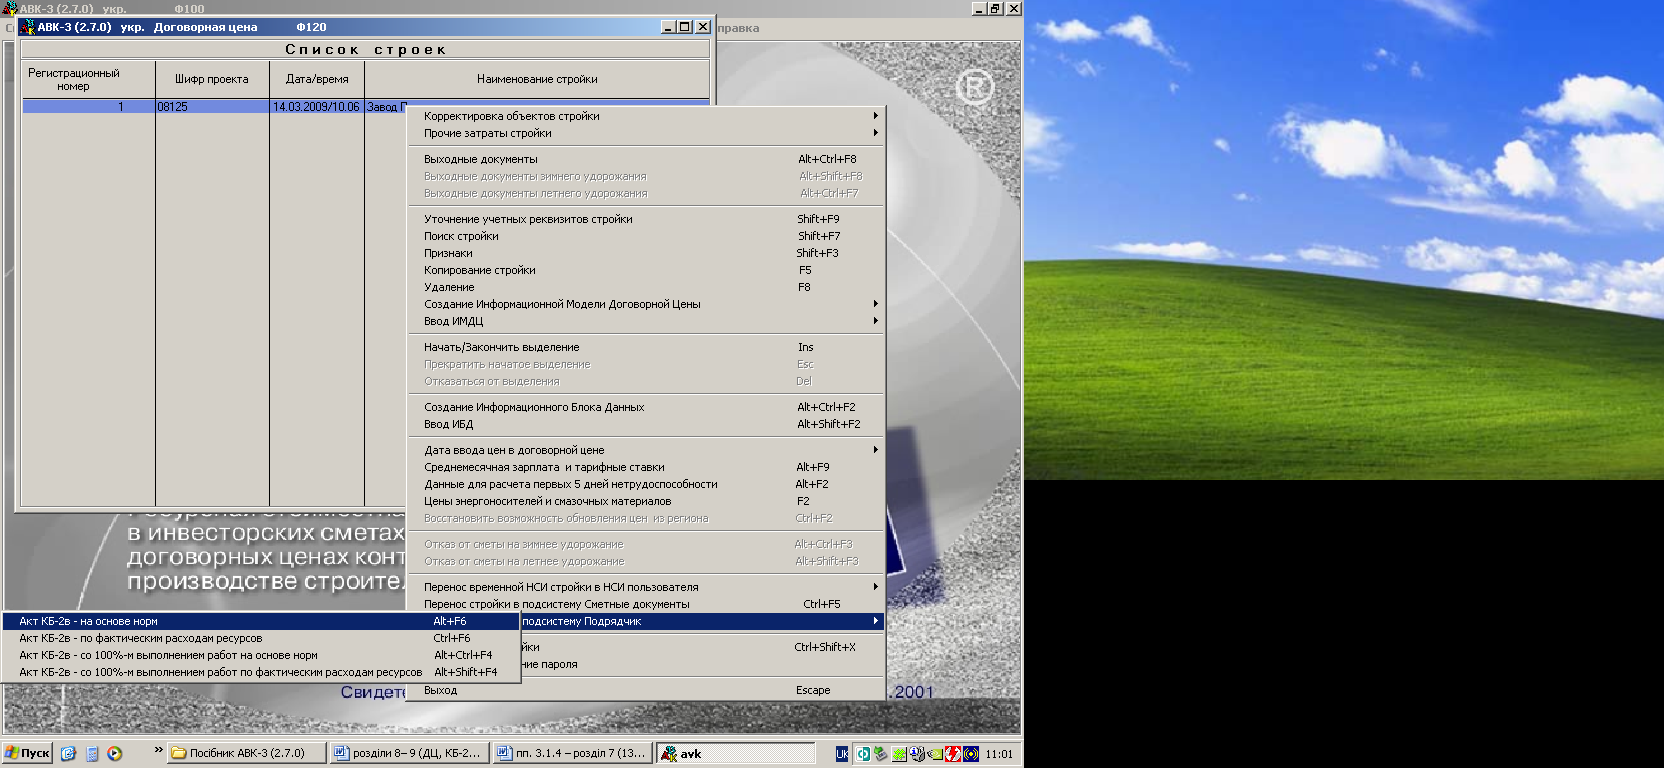The image size is (1664, 768).
Task: Click the UK language indicator in tray
Action: (x=842, y=754)
